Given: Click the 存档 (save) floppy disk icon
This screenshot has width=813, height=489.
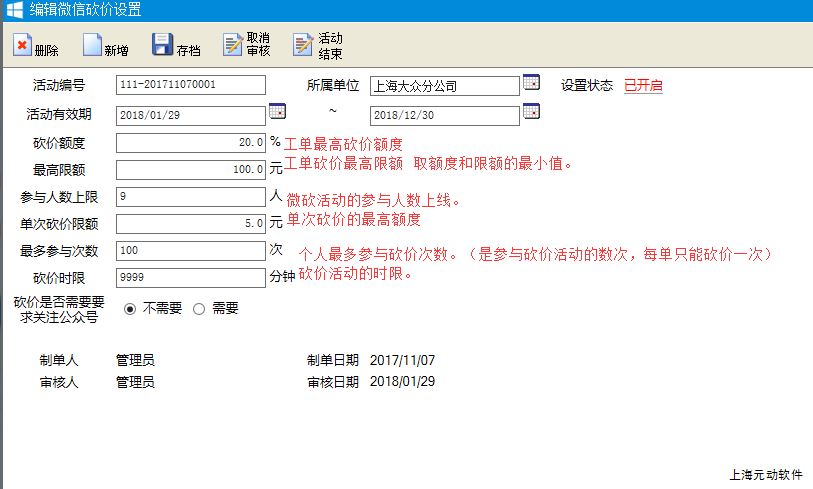Looking at the screenshot, I should coord(162,46).
